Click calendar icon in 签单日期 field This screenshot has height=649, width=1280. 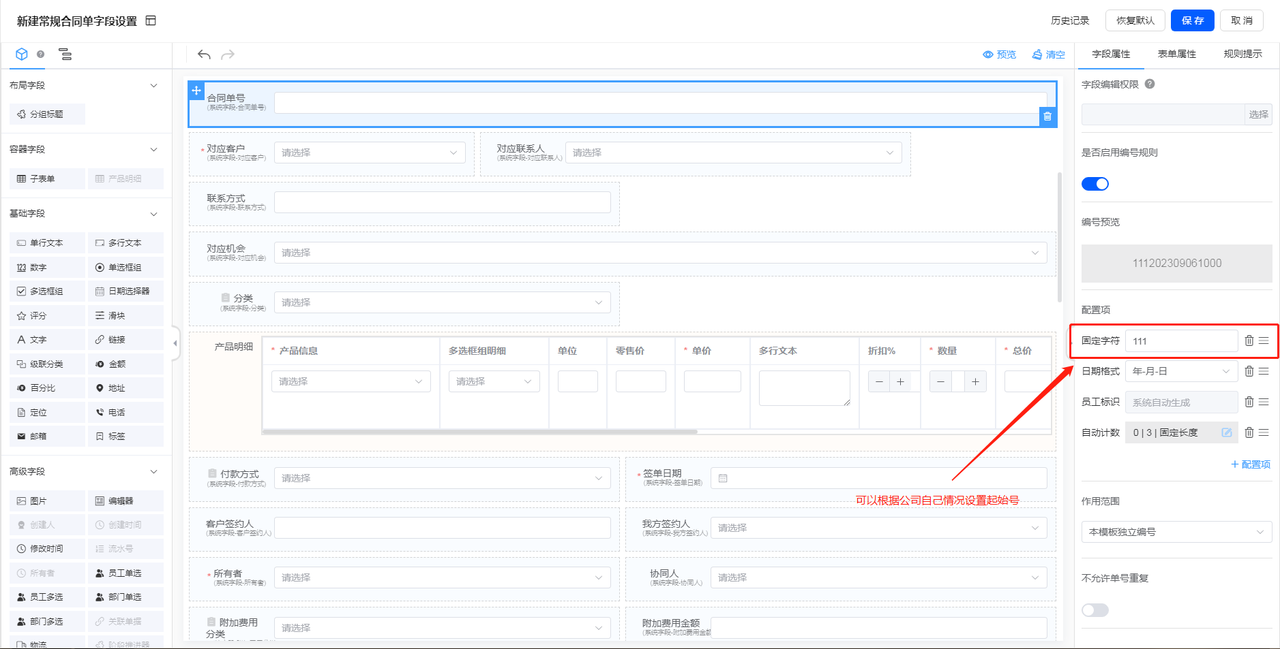pyautogui.click(x=723, y=478)
